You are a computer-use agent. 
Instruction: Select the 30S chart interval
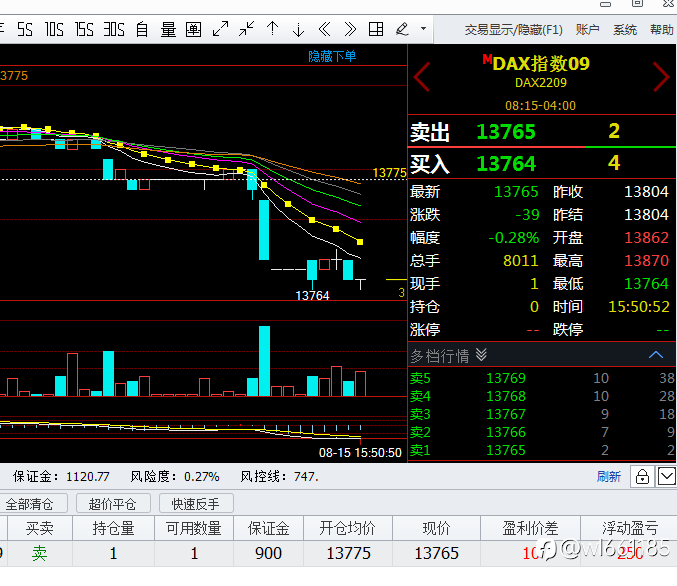(114, 30)
